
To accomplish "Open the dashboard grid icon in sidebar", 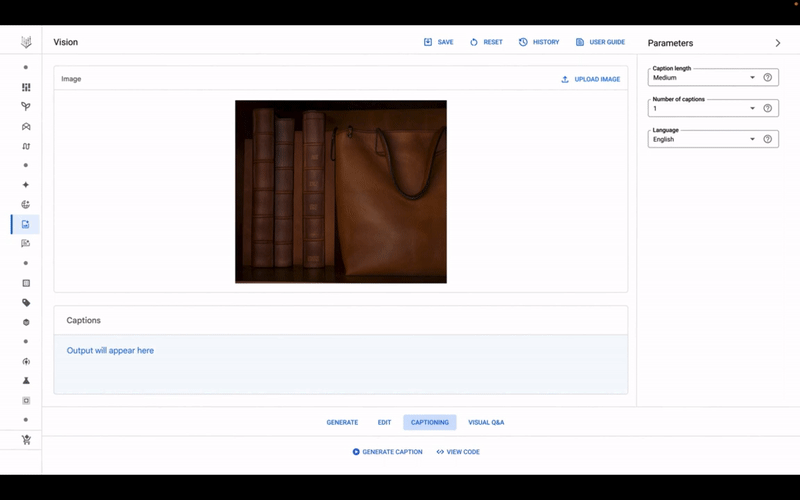I will [26, 87].
